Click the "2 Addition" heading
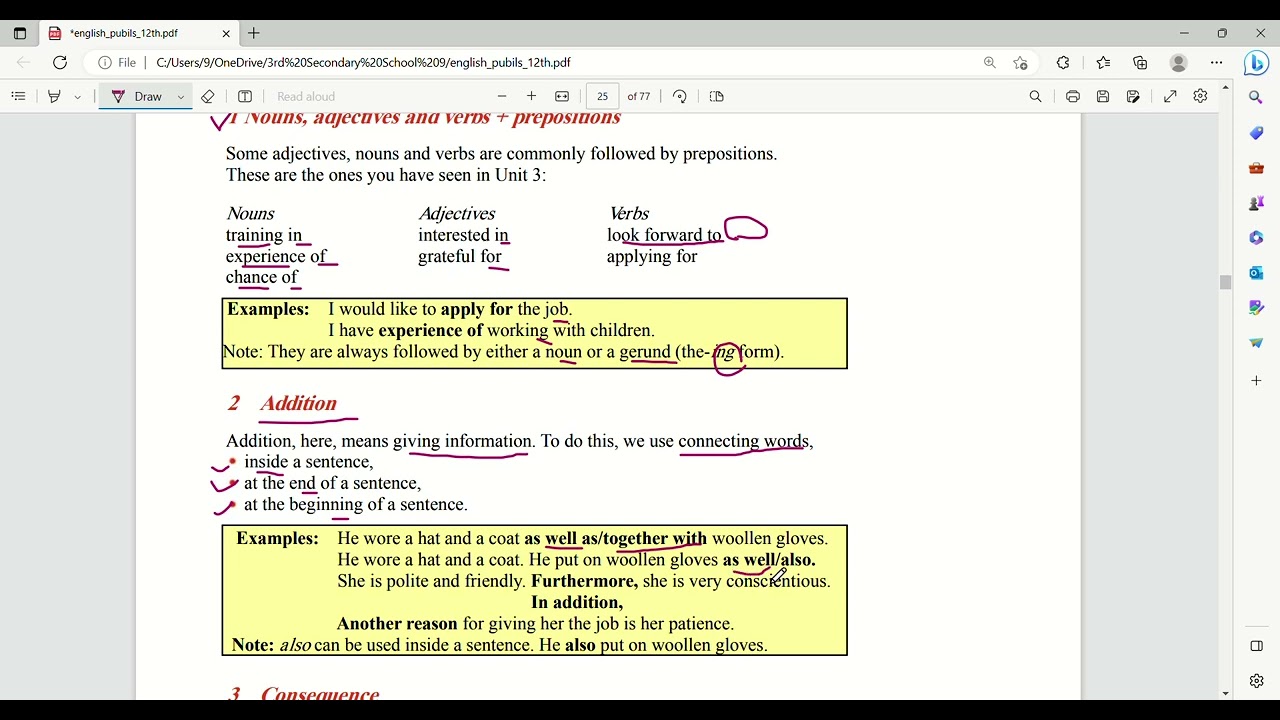The image size is (1280, 720). pyautogui.click(x=282, y=403)
